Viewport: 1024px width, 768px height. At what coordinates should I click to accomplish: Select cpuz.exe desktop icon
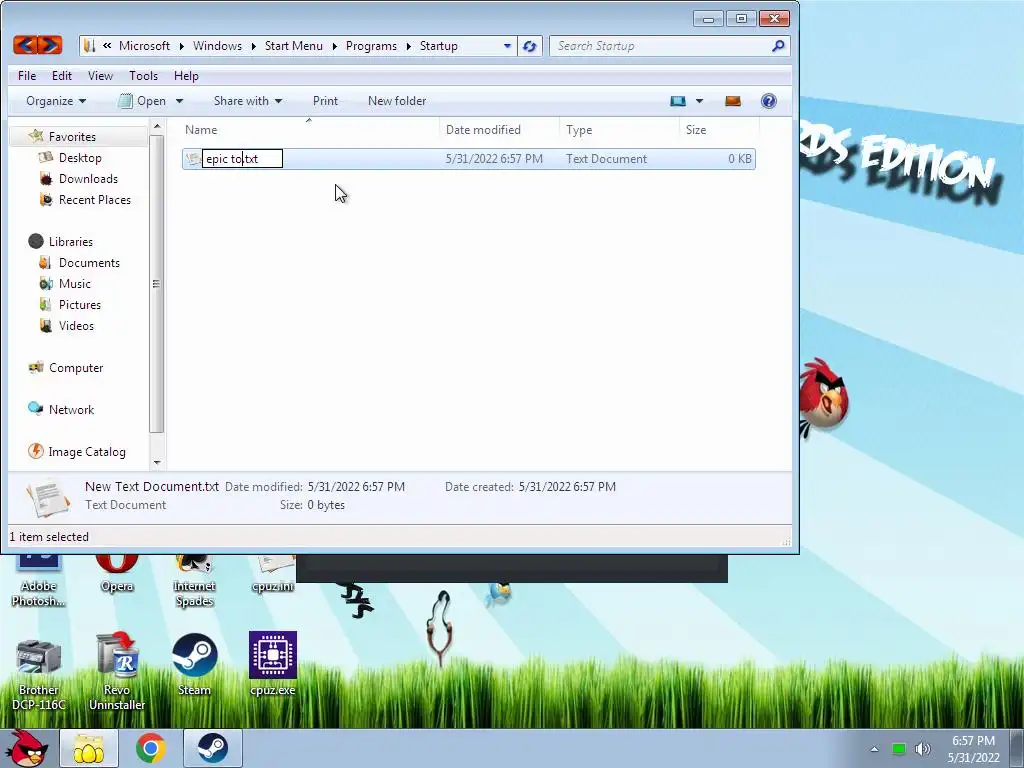tap(272, 665)
